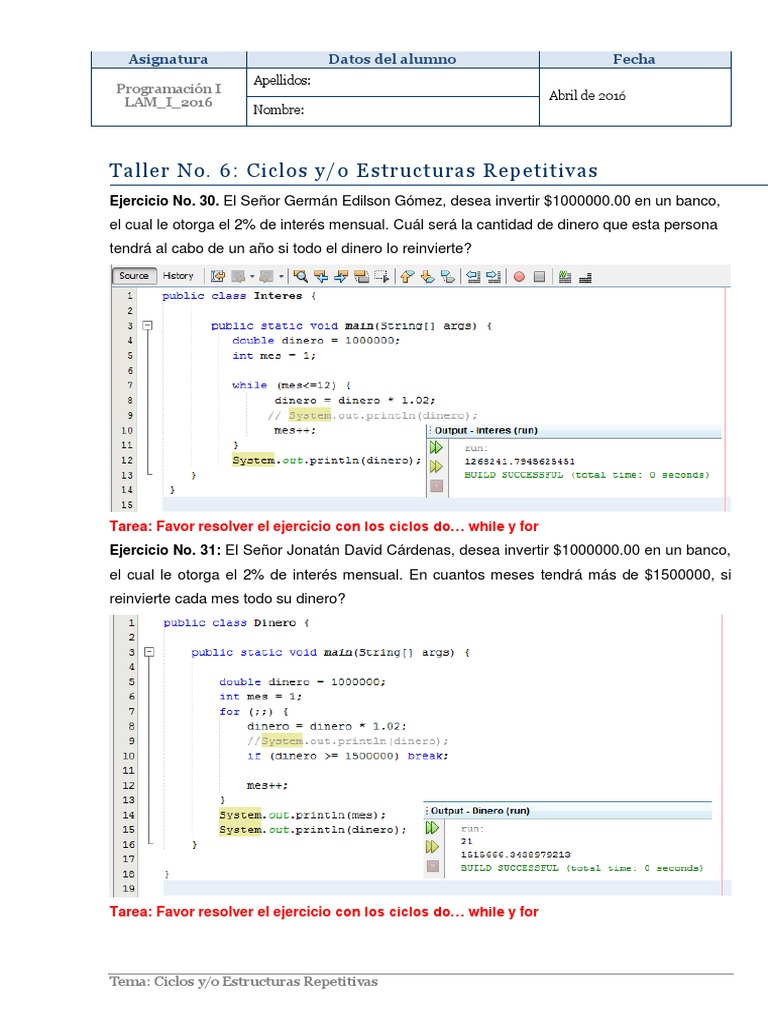Click the 'Taller No. 6' heading
The height and width of the screenshot is (1024, 768).
(353, 170)
